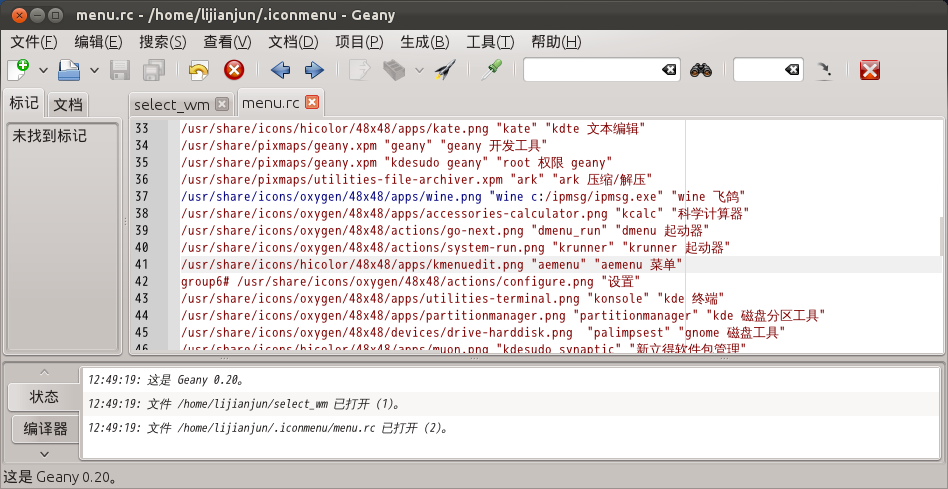948x489 pixels.
Task: Expand the New file template dropdown arrow
Action: 44,71
